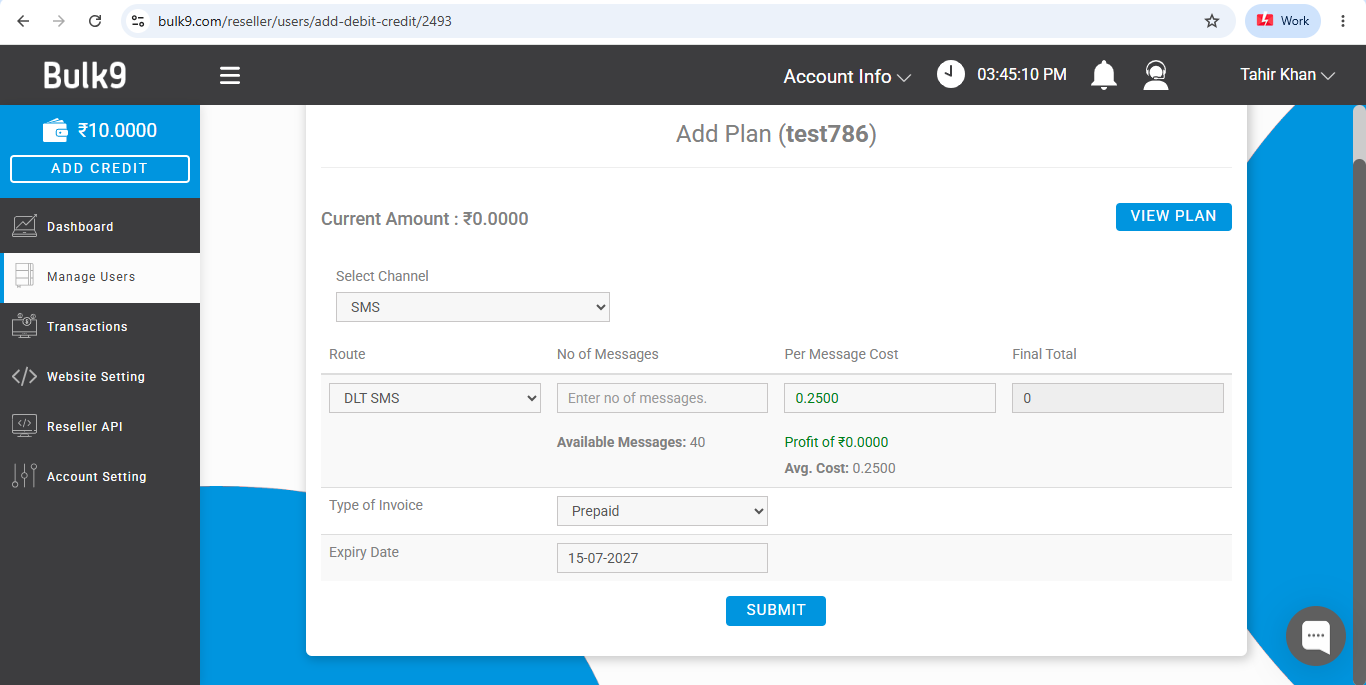The height and width of the screenshot is (685, 1366).
Task: Open the DLT SMS route dropdown
Action: click(x=435, y=398)
